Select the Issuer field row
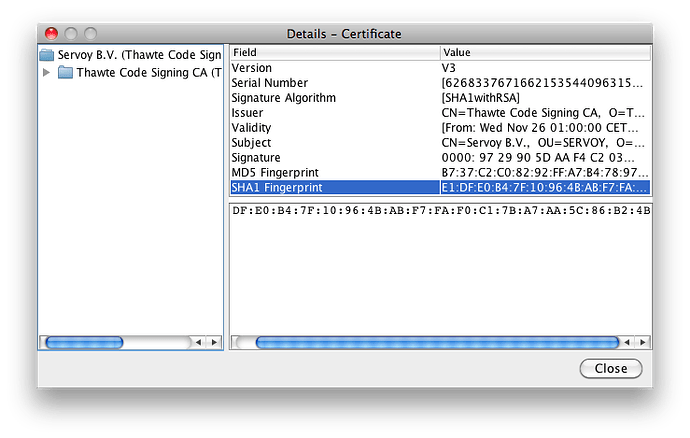This screenshot has width=690, height=438. [x=440, y=113]
